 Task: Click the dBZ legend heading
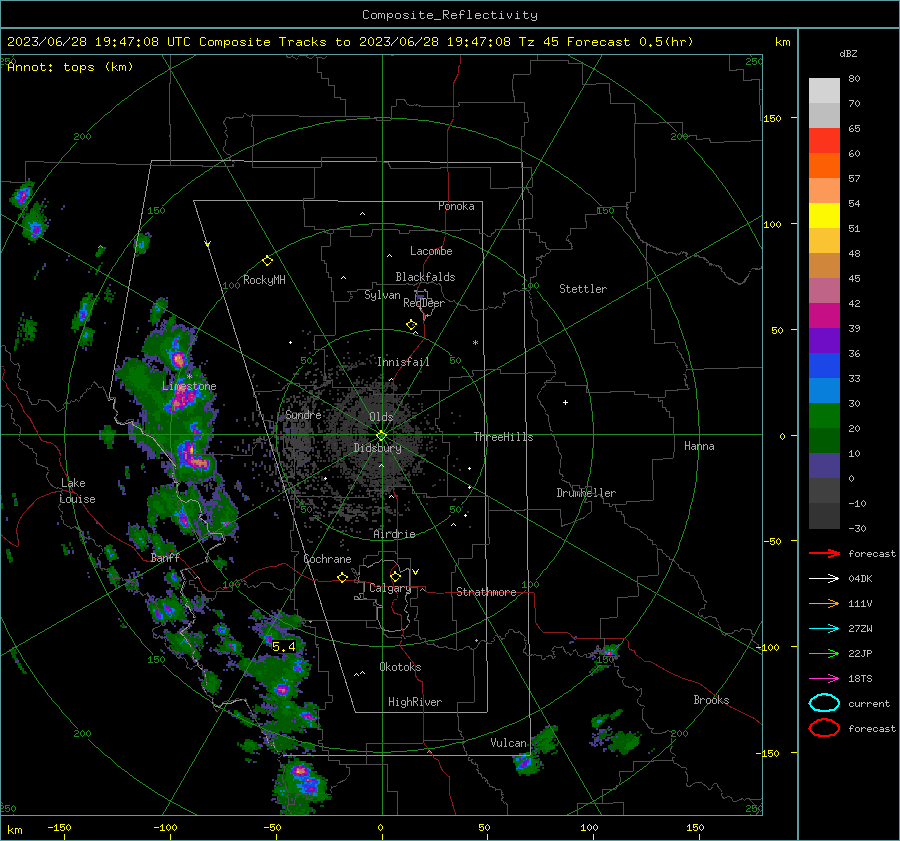(x=848, y=53)
